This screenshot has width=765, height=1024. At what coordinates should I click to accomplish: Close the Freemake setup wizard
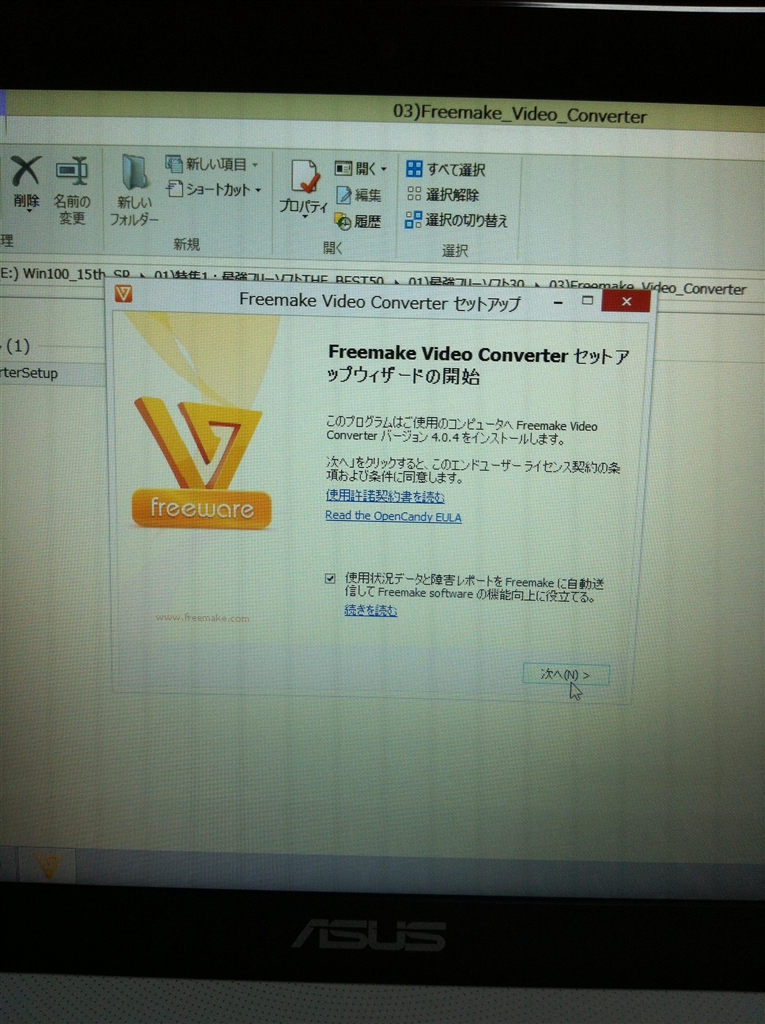point(626,301)
